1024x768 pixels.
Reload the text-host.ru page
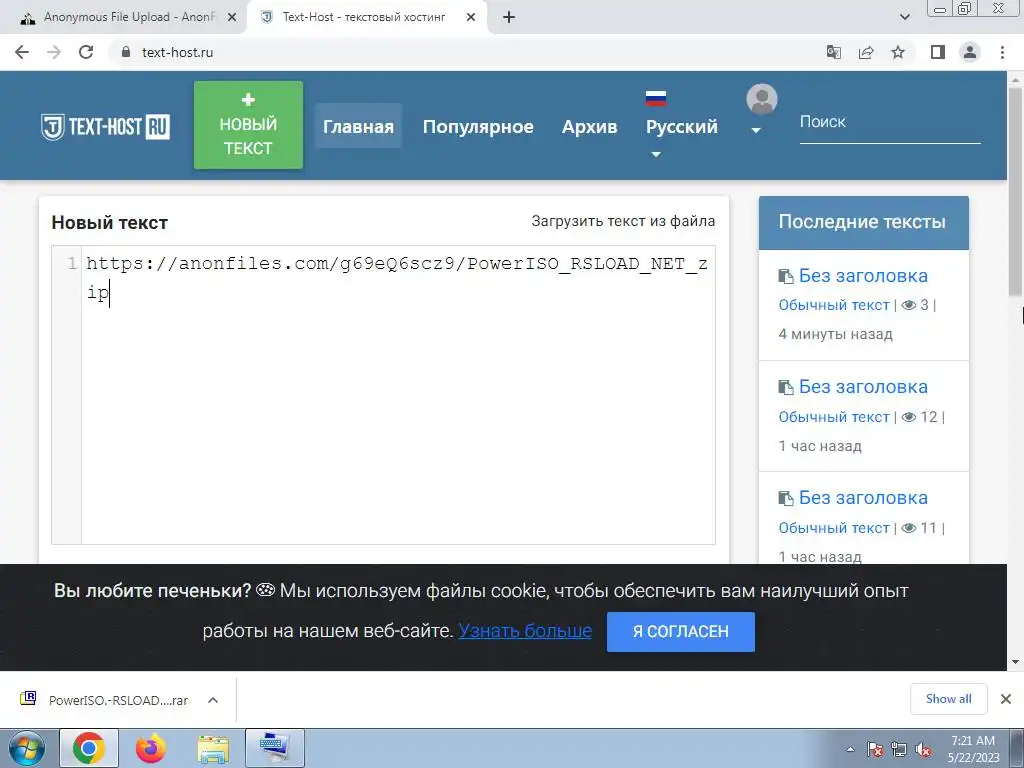coord(86,52)
